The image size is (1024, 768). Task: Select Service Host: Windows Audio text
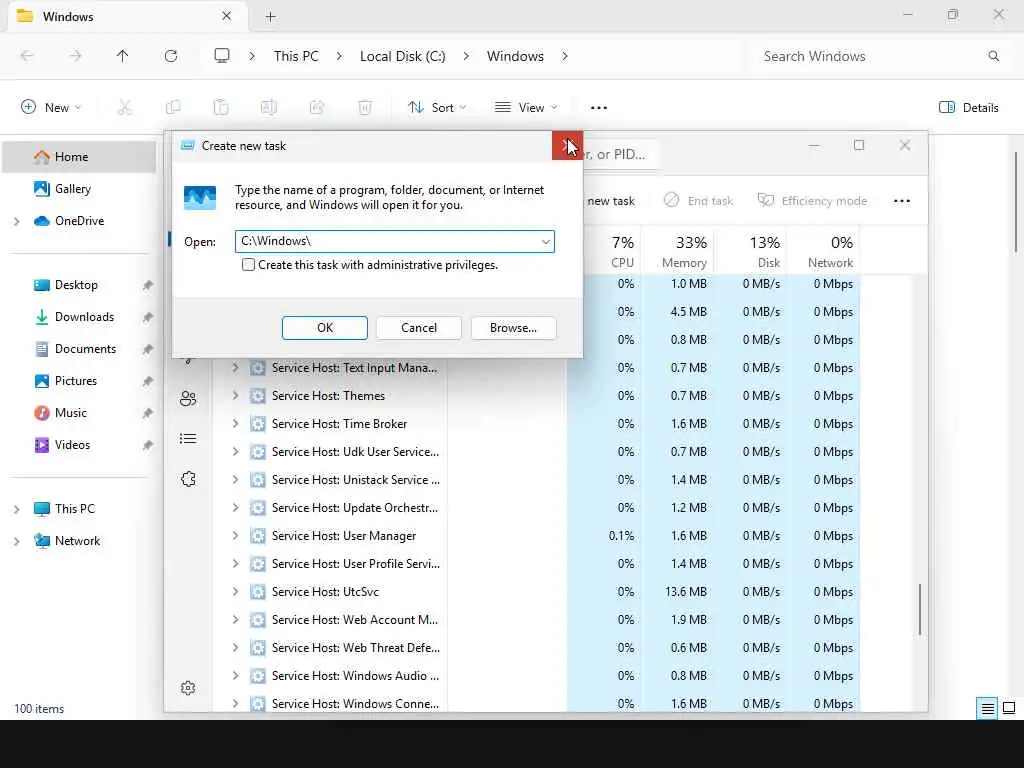click(355, 676)
